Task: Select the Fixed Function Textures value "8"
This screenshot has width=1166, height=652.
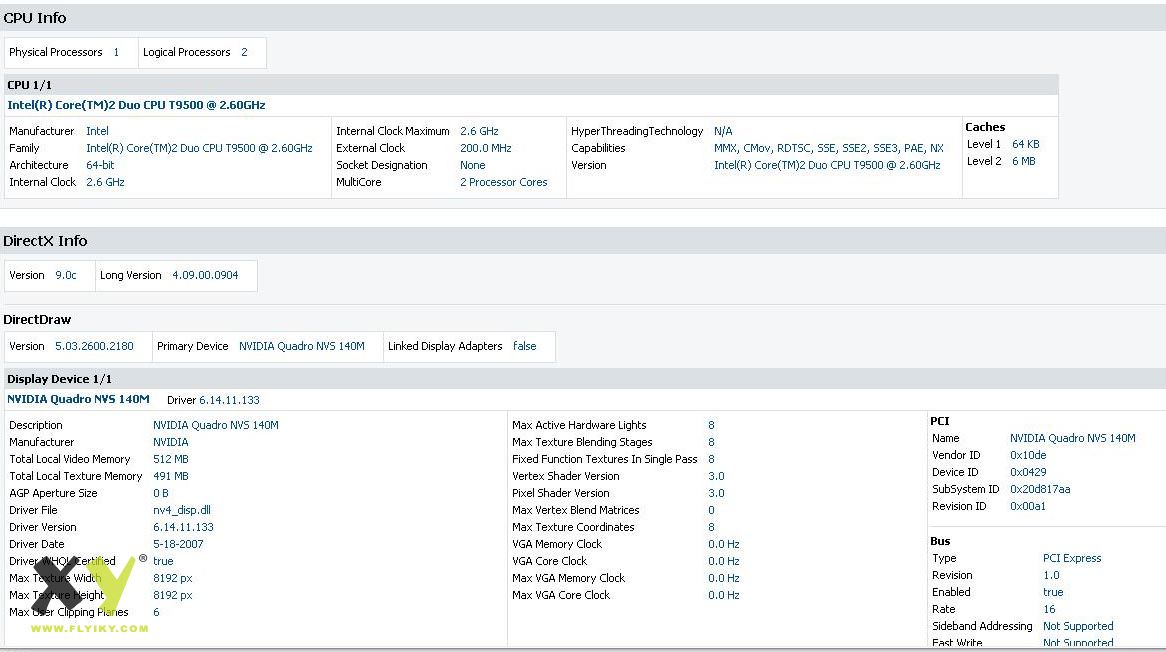Action: (x=711, y=459)
